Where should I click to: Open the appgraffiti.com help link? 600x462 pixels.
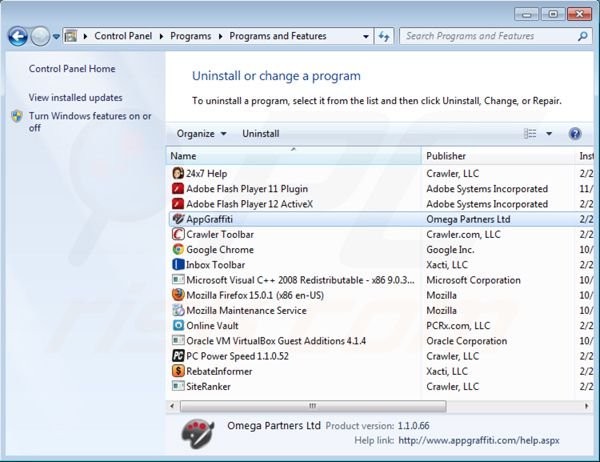click(479, 440)
